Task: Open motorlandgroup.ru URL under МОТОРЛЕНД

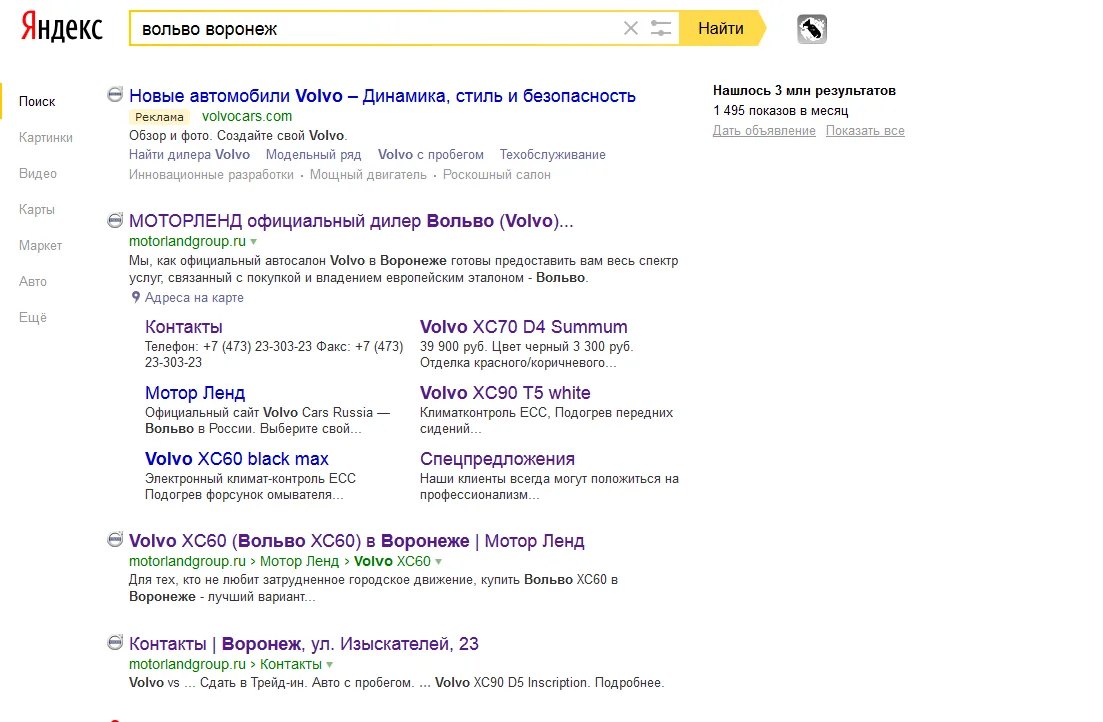Action: click(187, 241)
